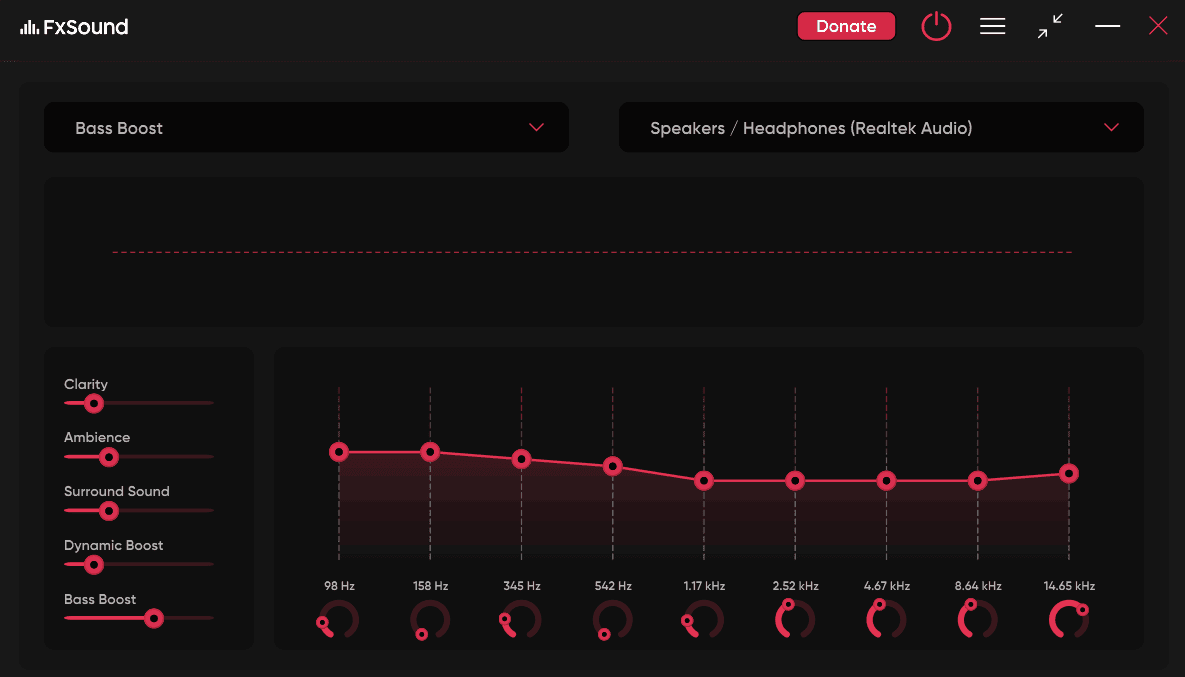Minimize the FxSound window
Image resolution: width=1185 pixels, height=677 pixels.
[x=1107, y=26]
